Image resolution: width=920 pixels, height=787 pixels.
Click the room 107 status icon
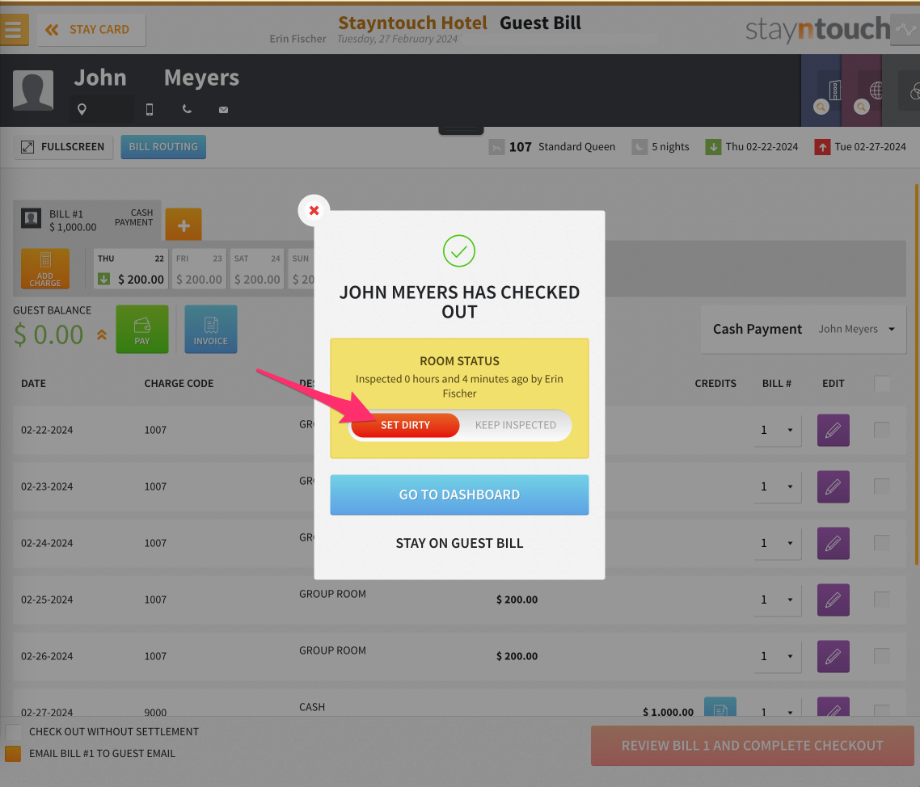pos(496,147)
